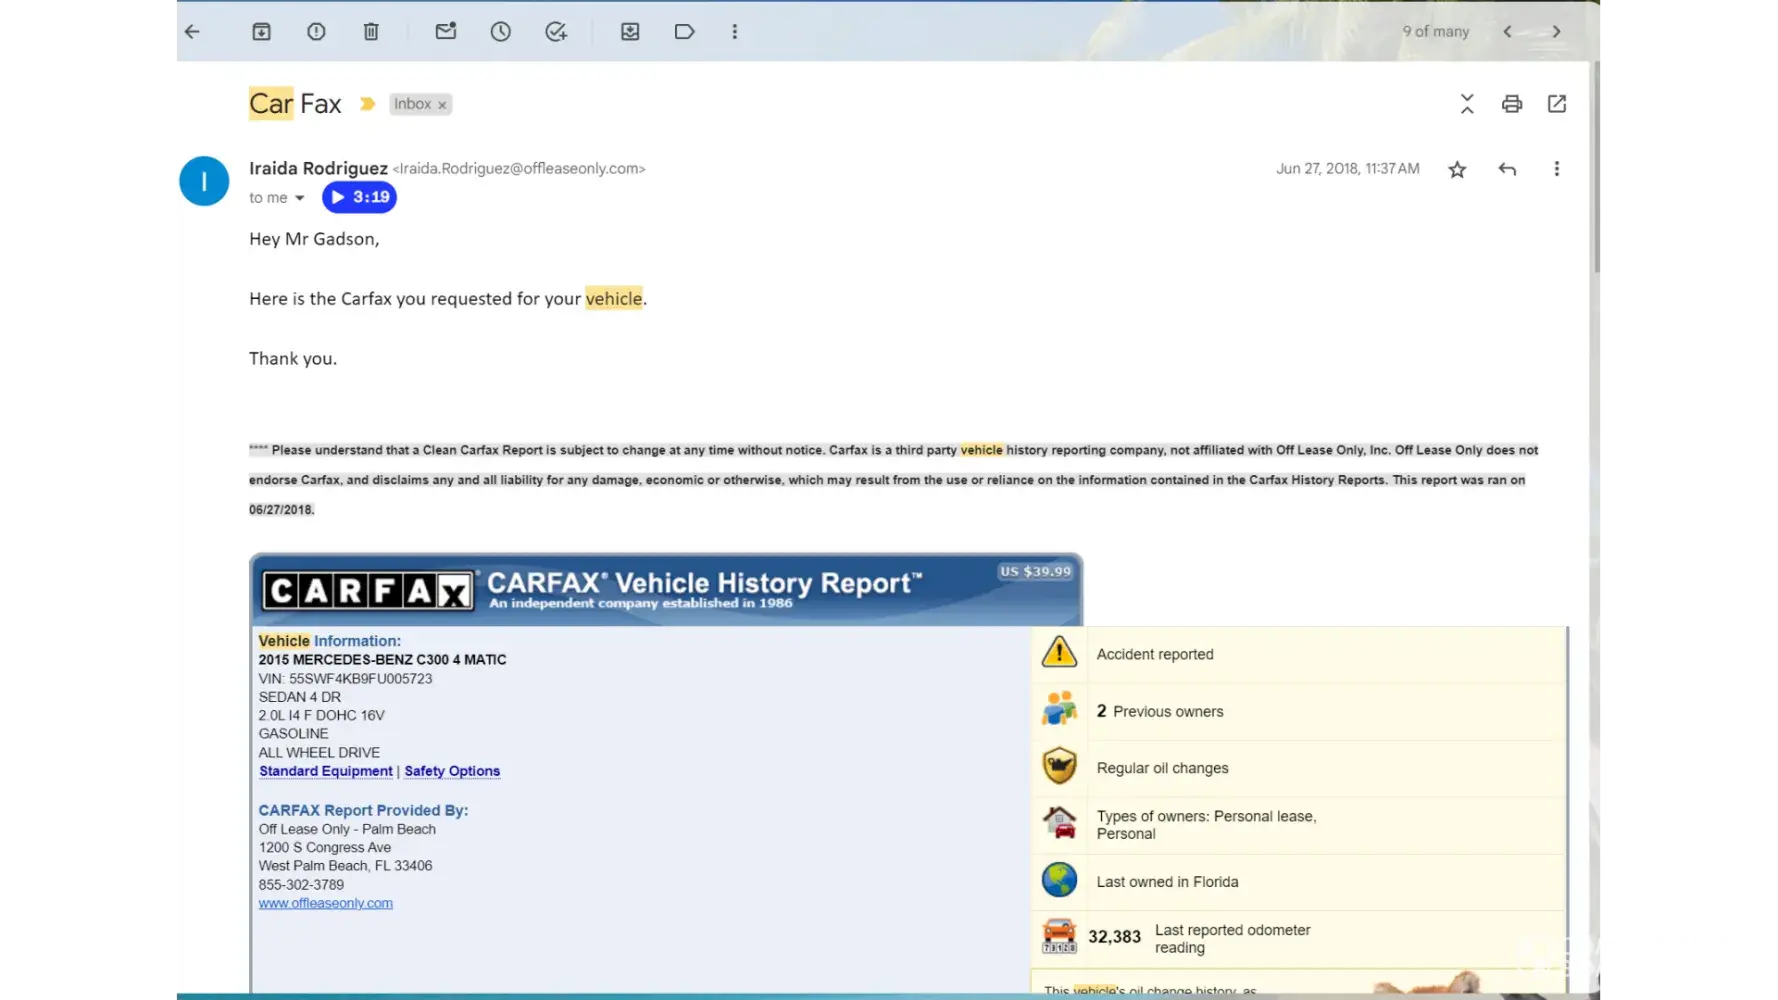Image resolution: width=1778 pixels, height=1000 pixels.
Task: Report this email as spam
Action: point(316,32)
